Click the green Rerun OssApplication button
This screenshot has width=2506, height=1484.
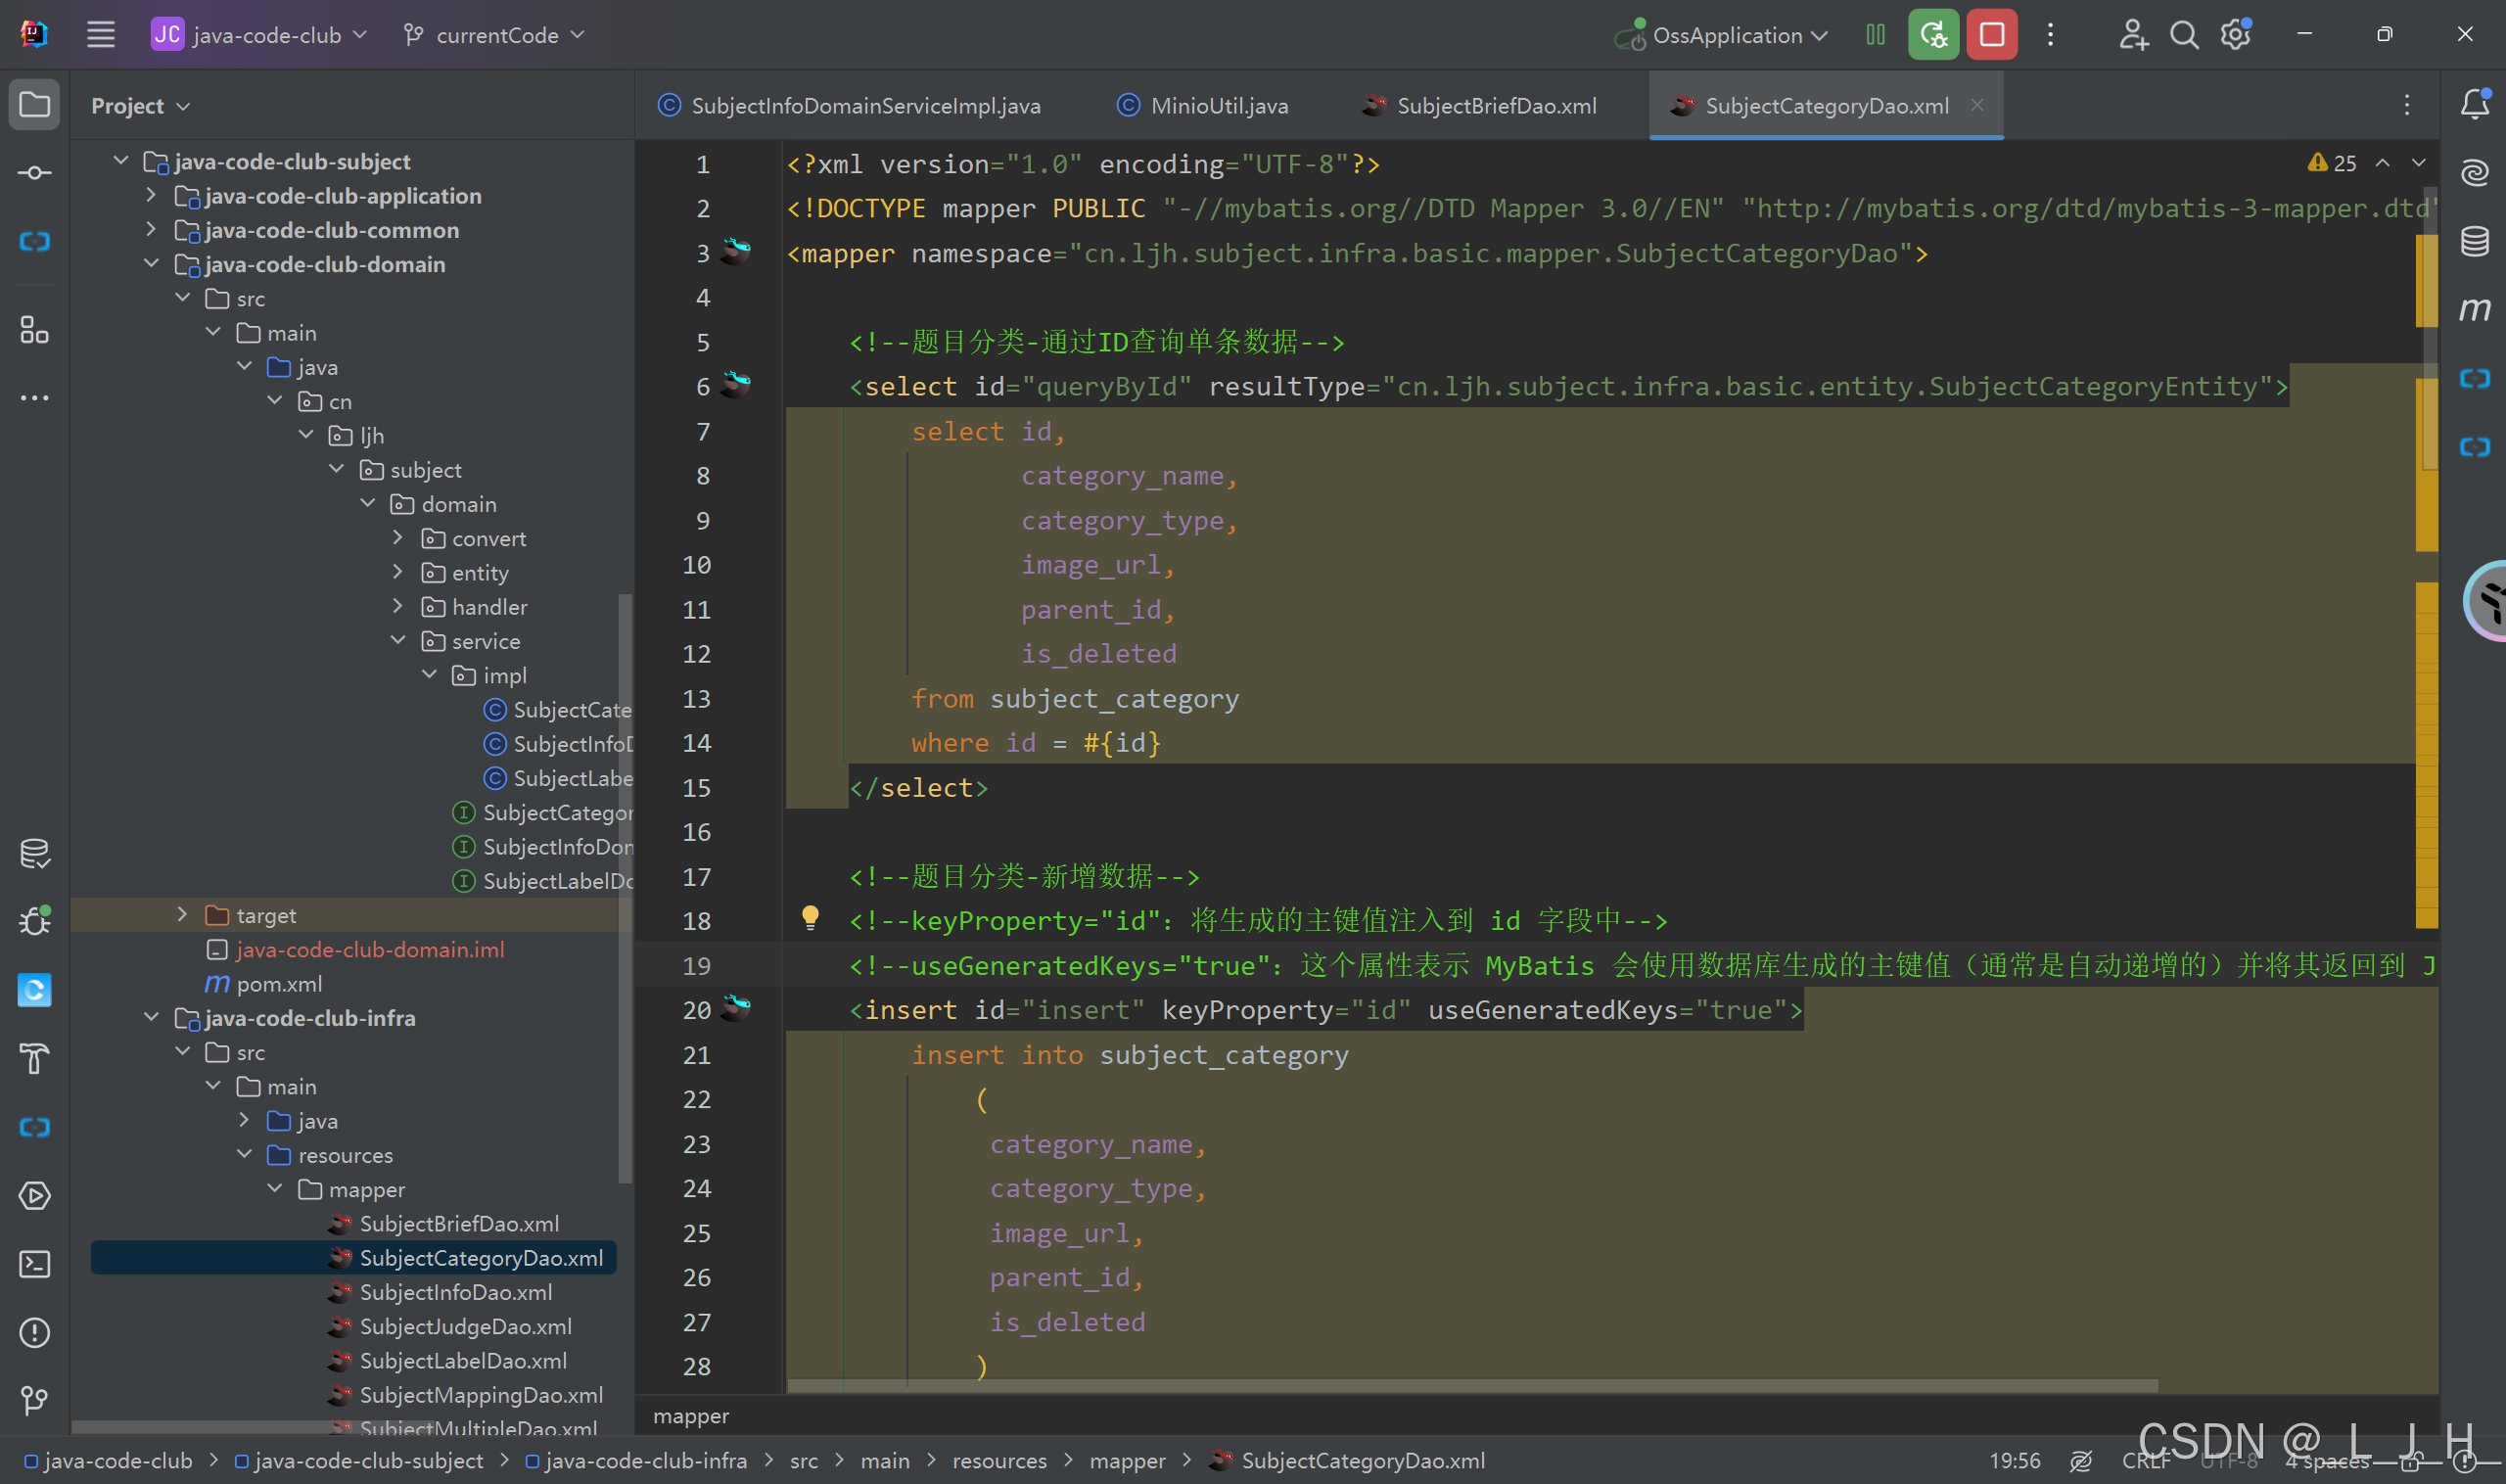(1932, 35)
